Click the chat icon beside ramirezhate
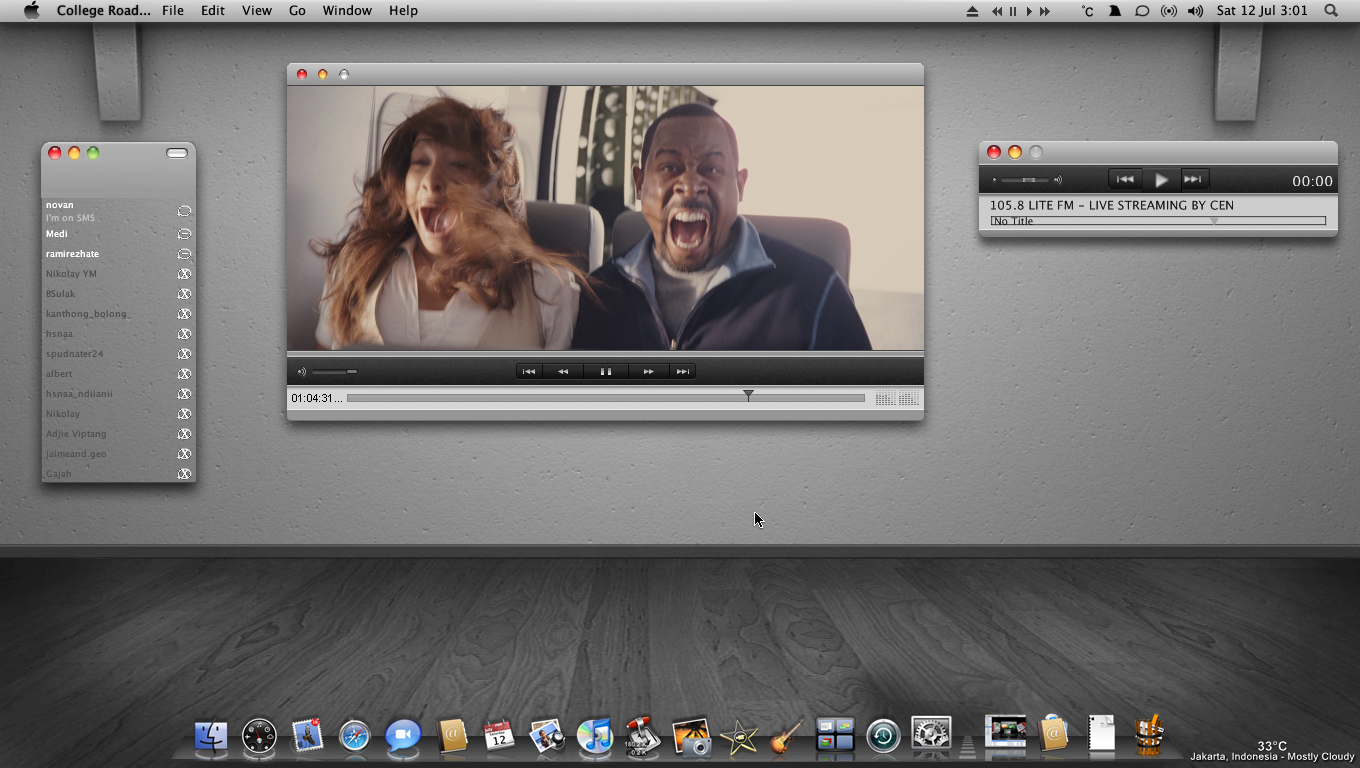The image size is (1360, 768). tap(184, 254)
